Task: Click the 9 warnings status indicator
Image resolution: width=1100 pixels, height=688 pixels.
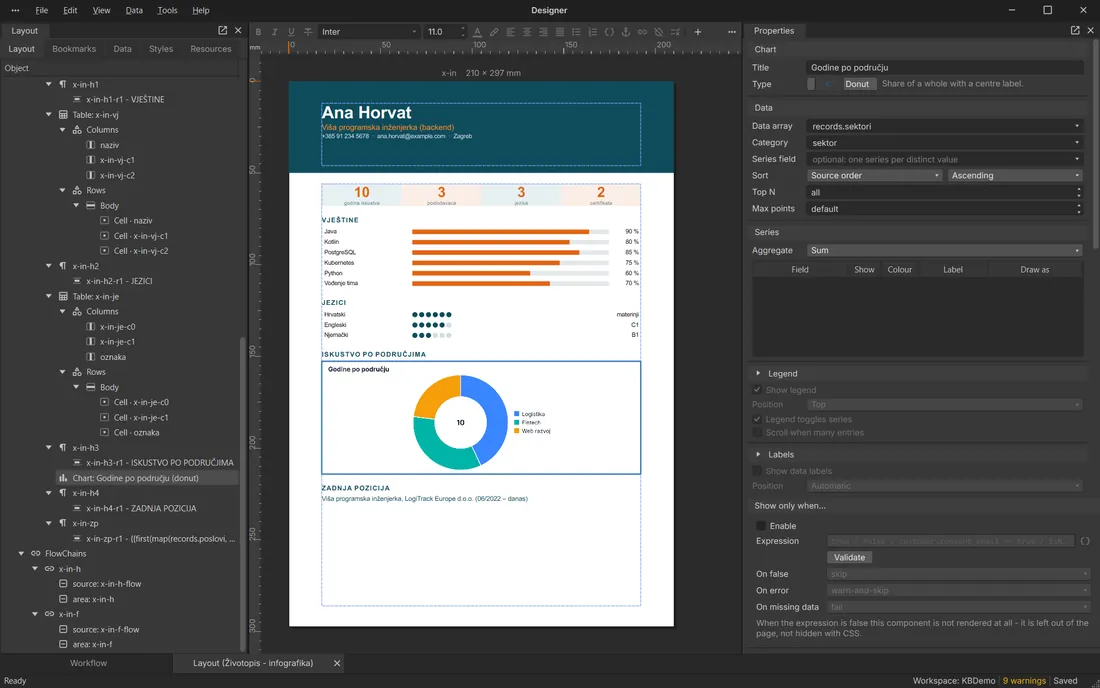Action: tap(1024, 681)
